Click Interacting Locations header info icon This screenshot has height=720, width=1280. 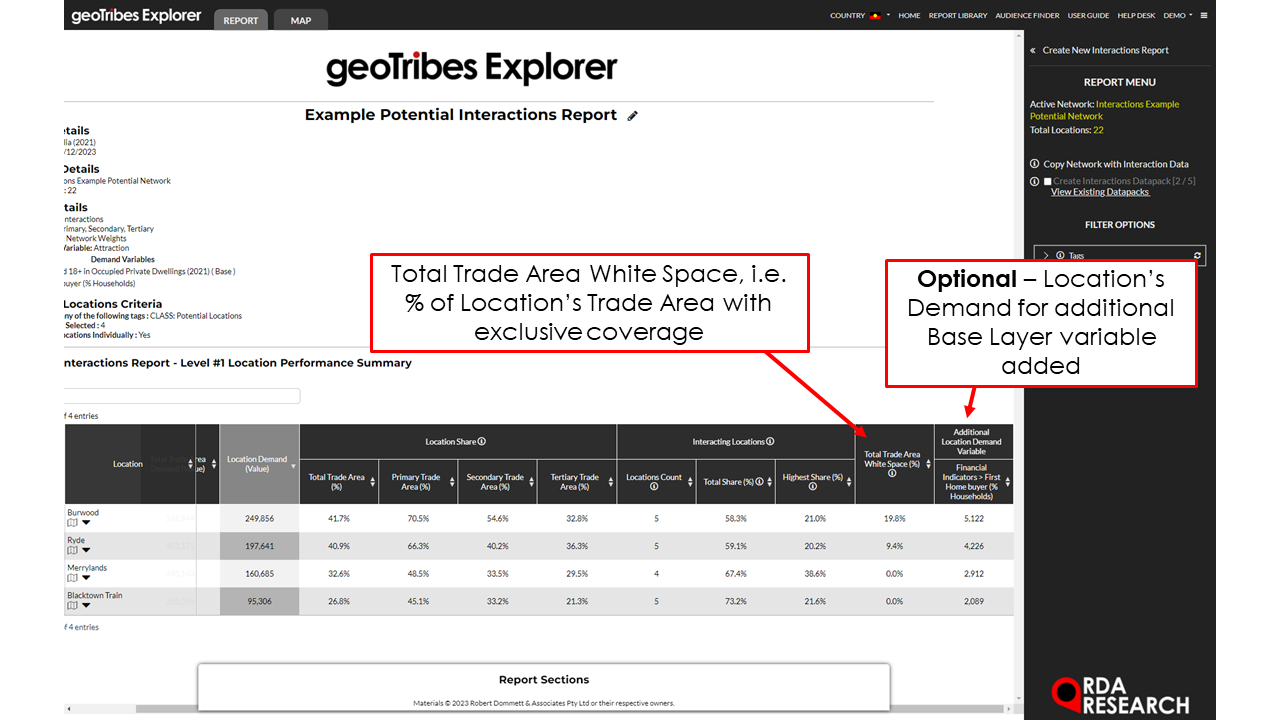pos(770,442)
